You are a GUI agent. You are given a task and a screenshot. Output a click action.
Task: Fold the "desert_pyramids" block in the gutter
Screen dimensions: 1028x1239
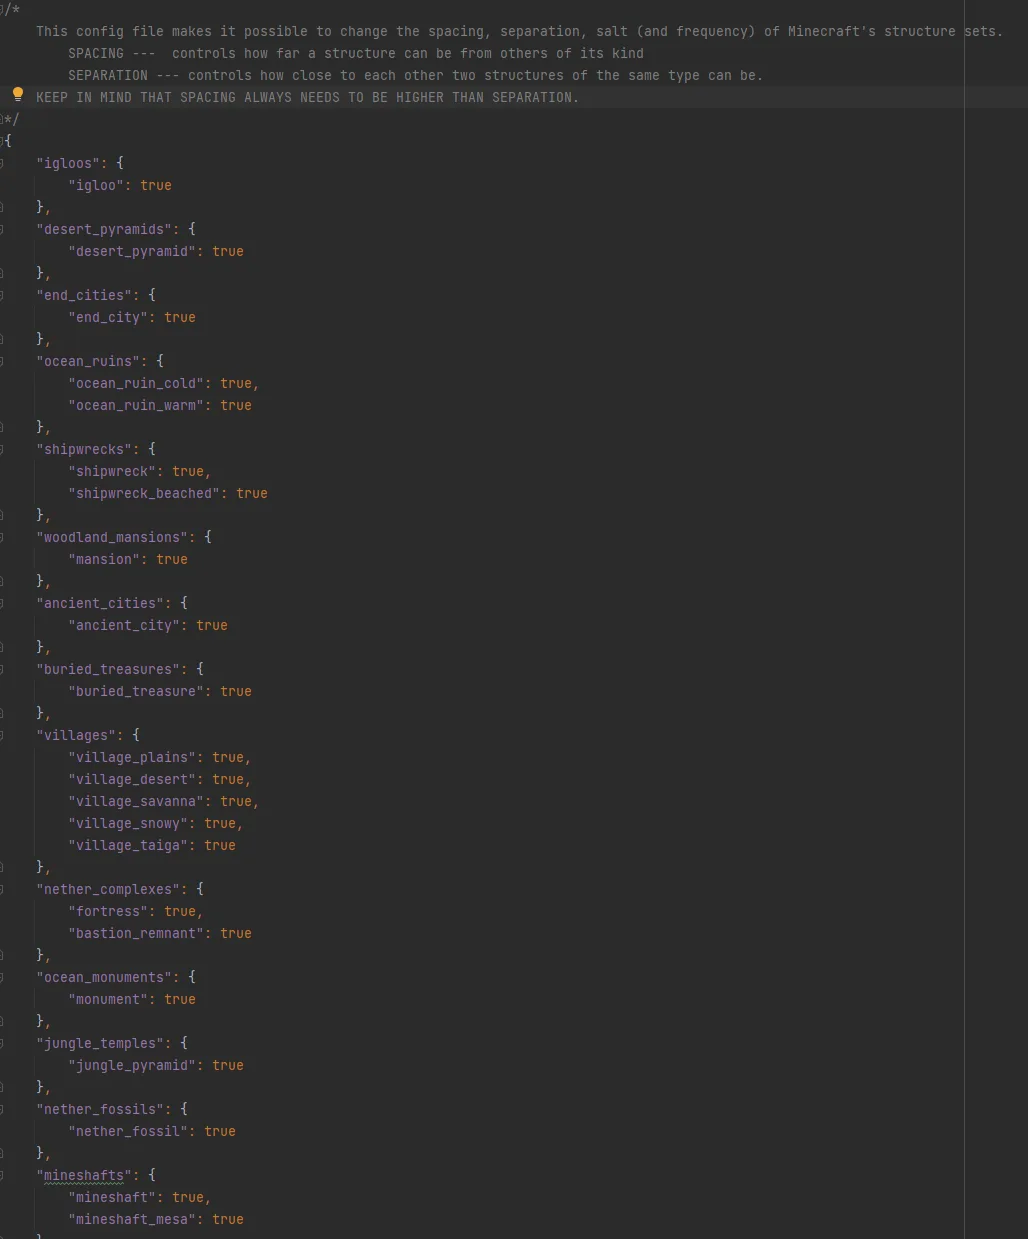point(2,229)
